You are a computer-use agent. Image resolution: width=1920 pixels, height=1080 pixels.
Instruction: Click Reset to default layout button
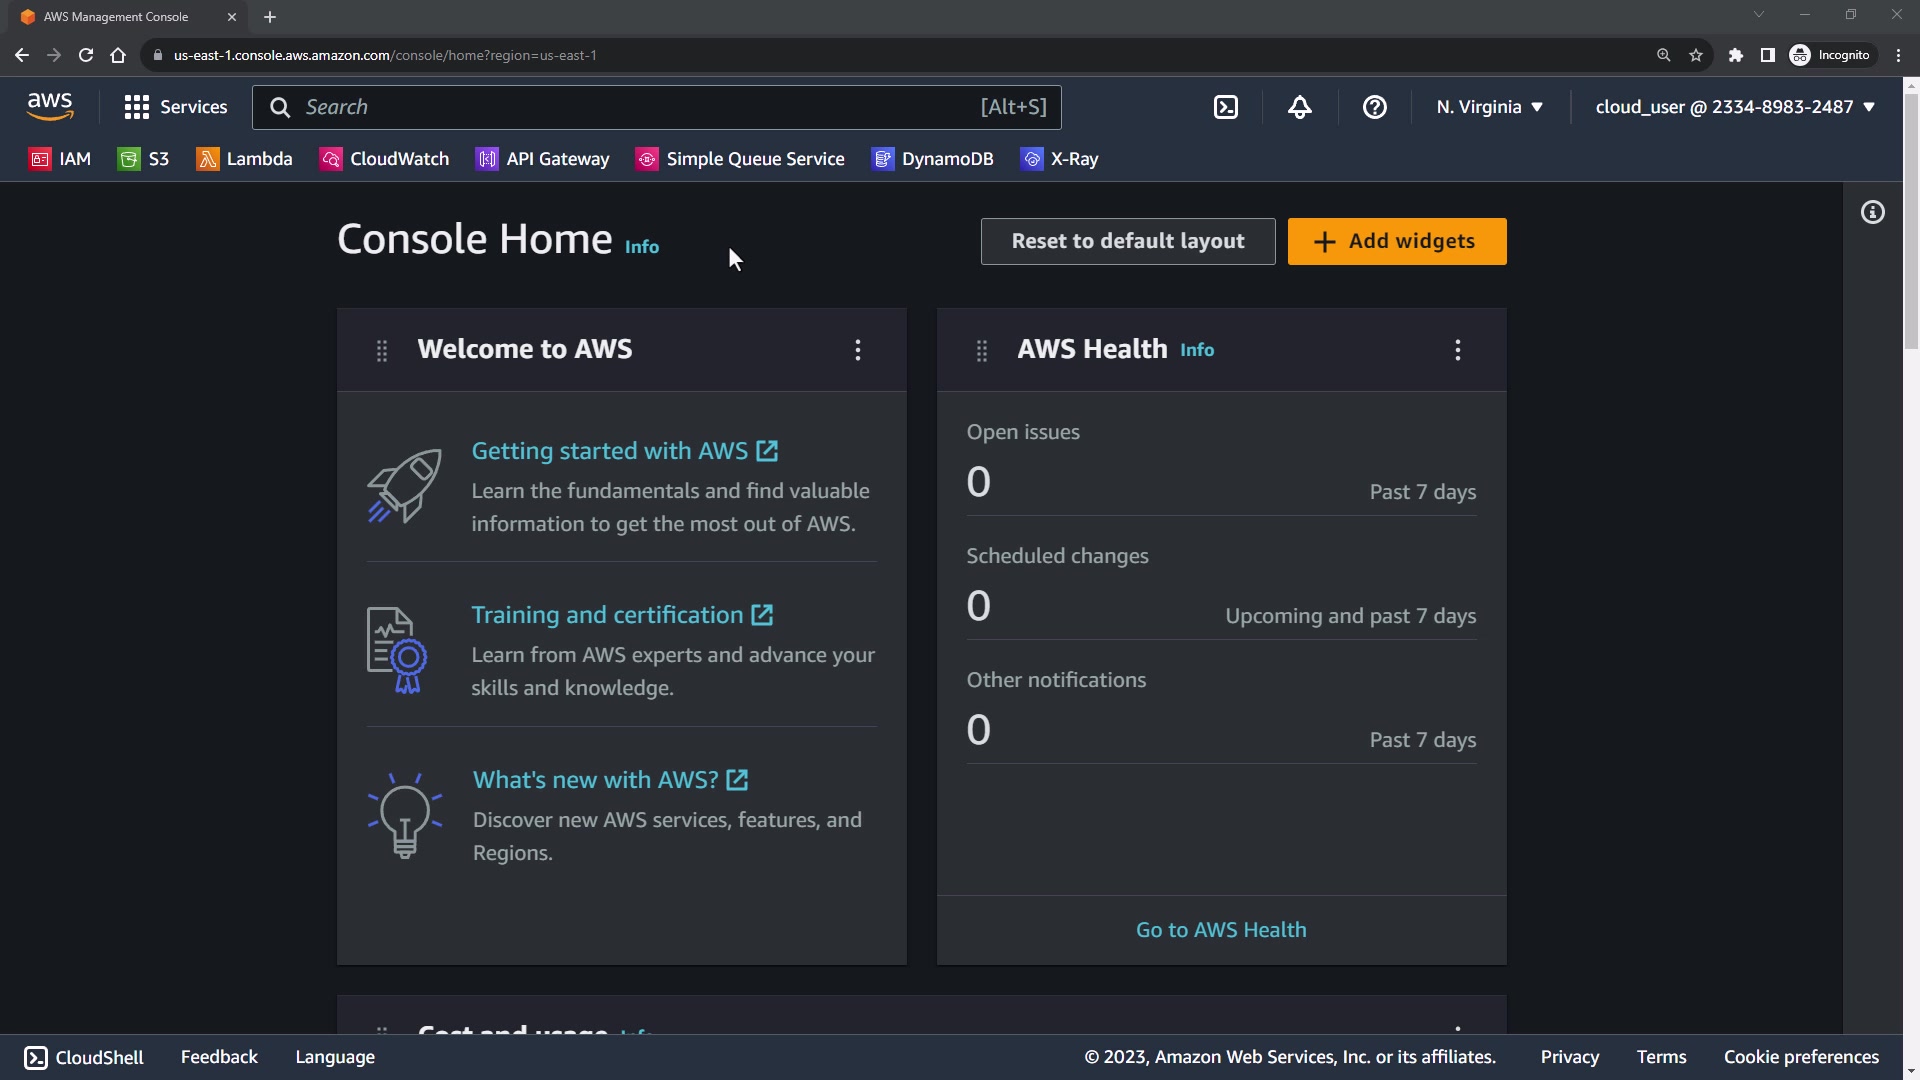click(1128, 241)
